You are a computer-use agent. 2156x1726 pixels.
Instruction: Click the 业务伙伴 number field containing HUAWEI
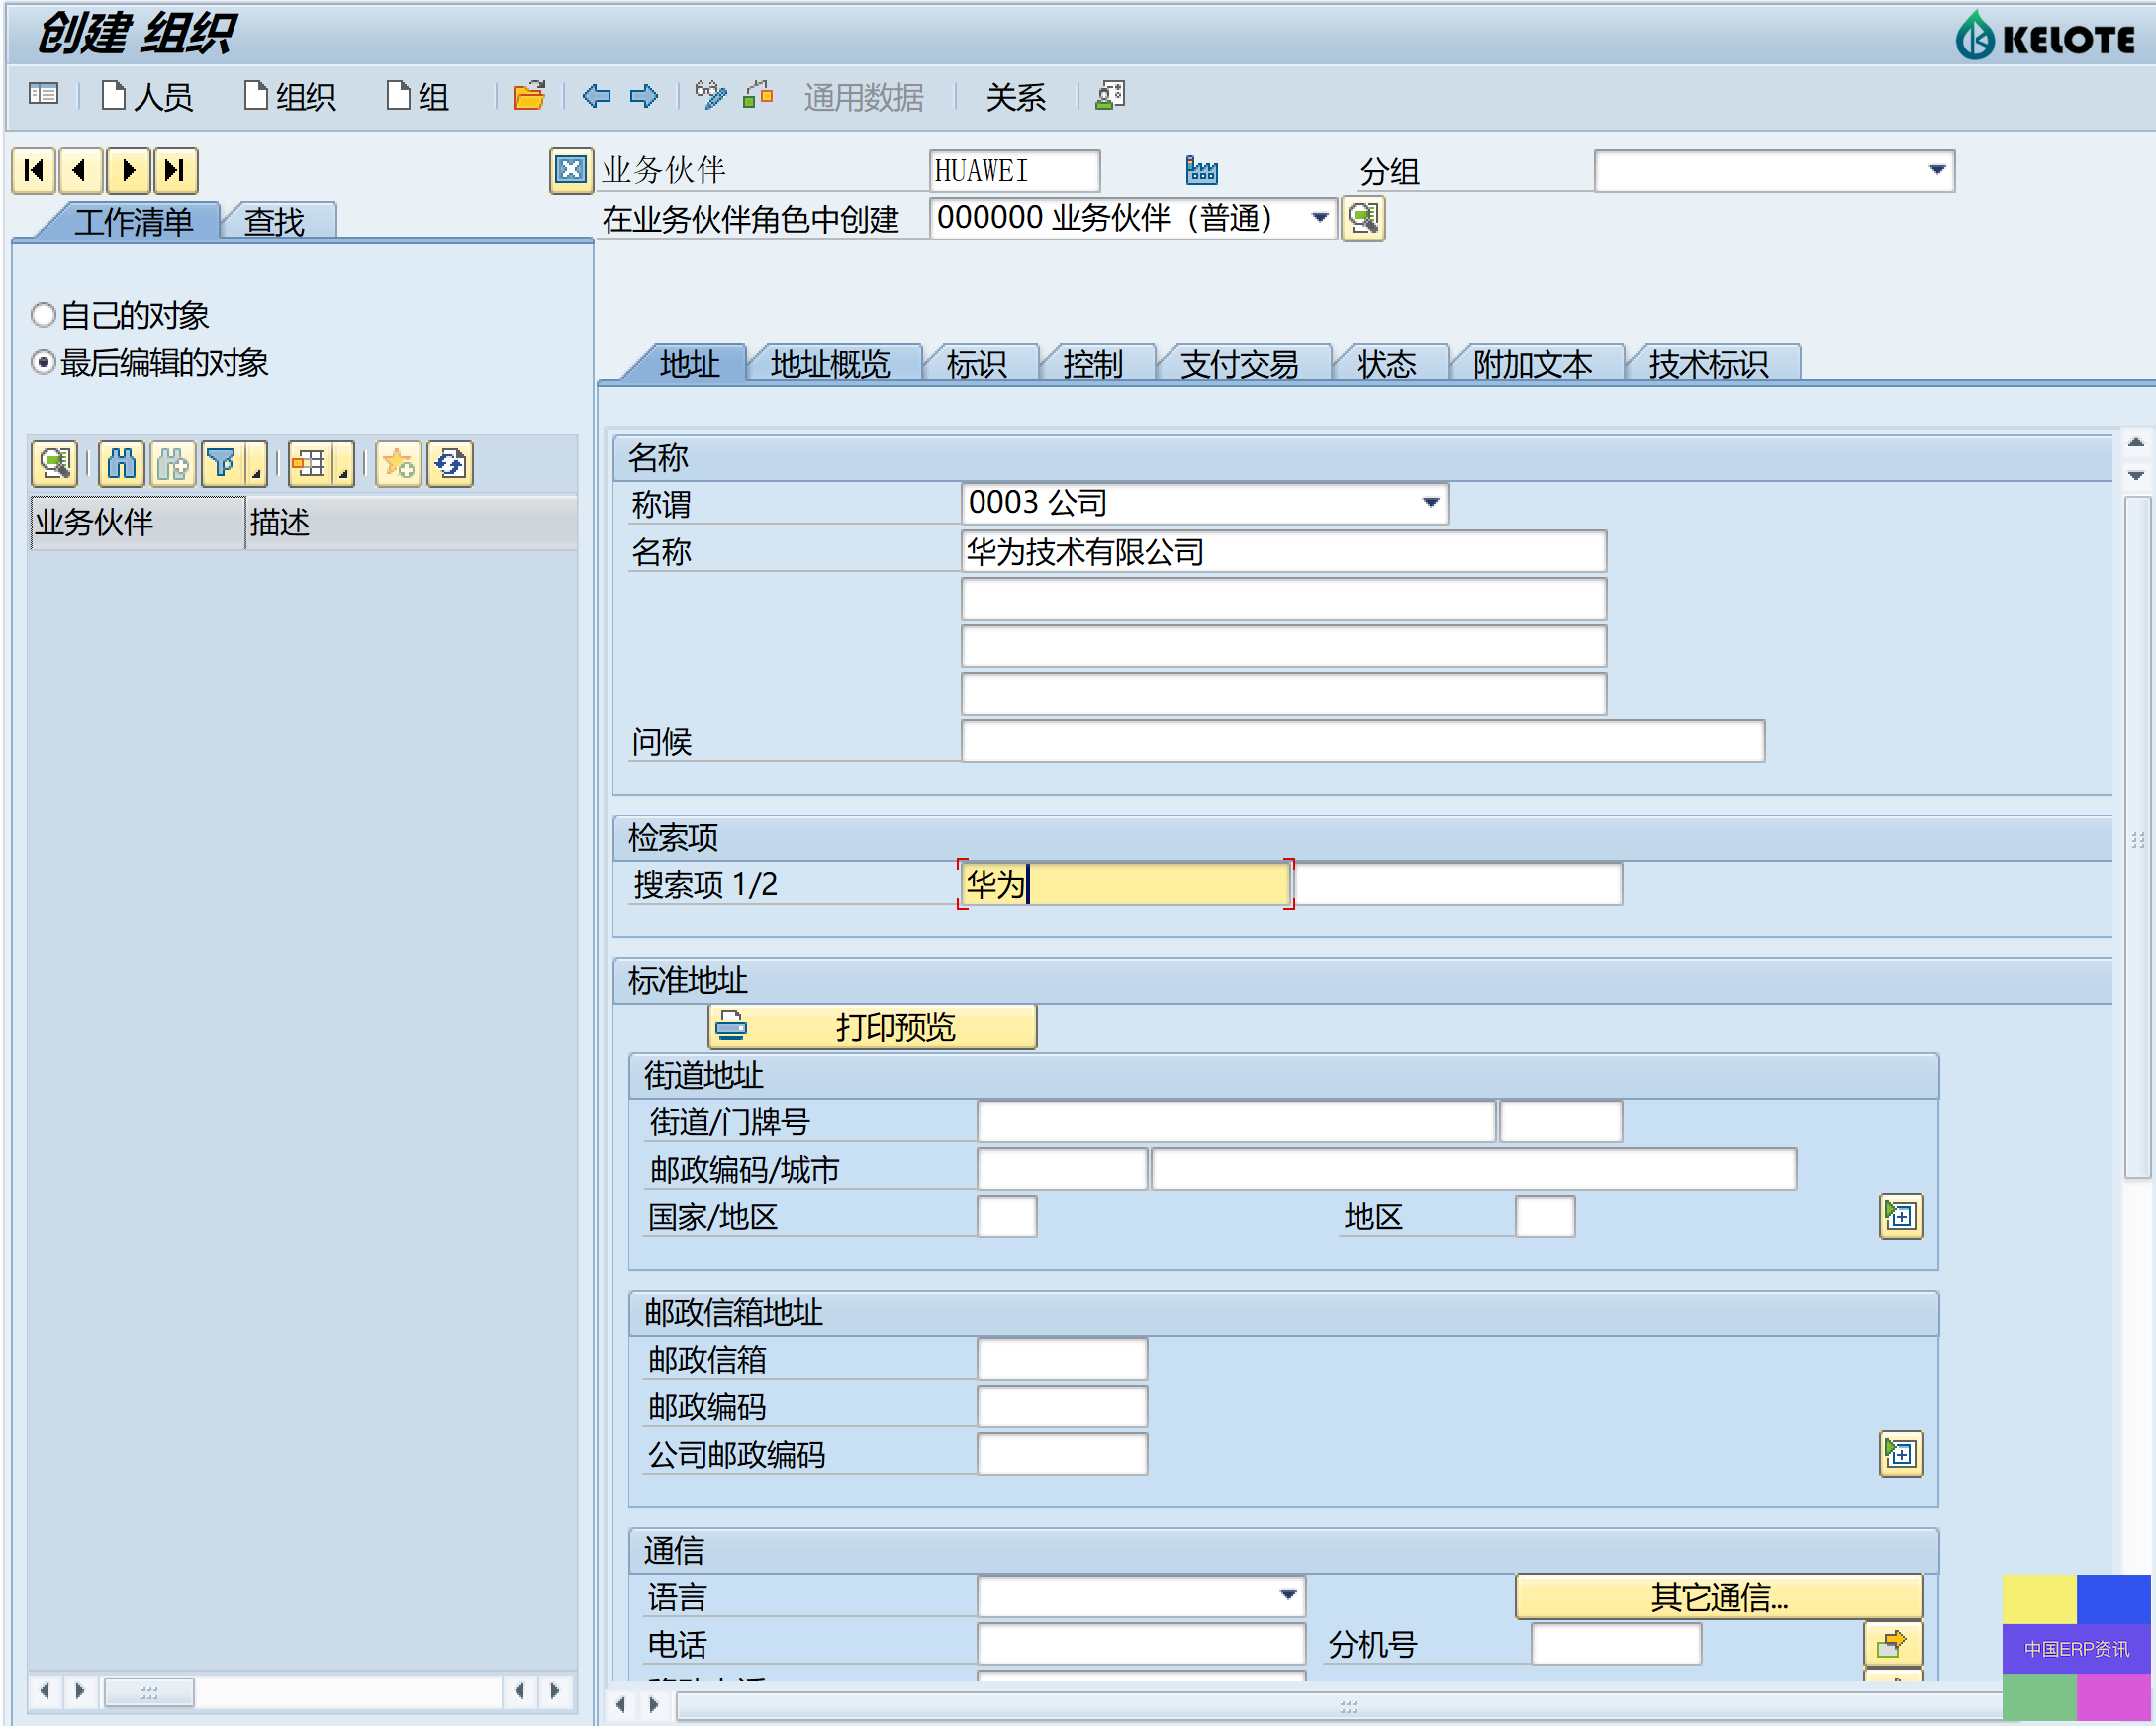click(x=1014, y=170)
